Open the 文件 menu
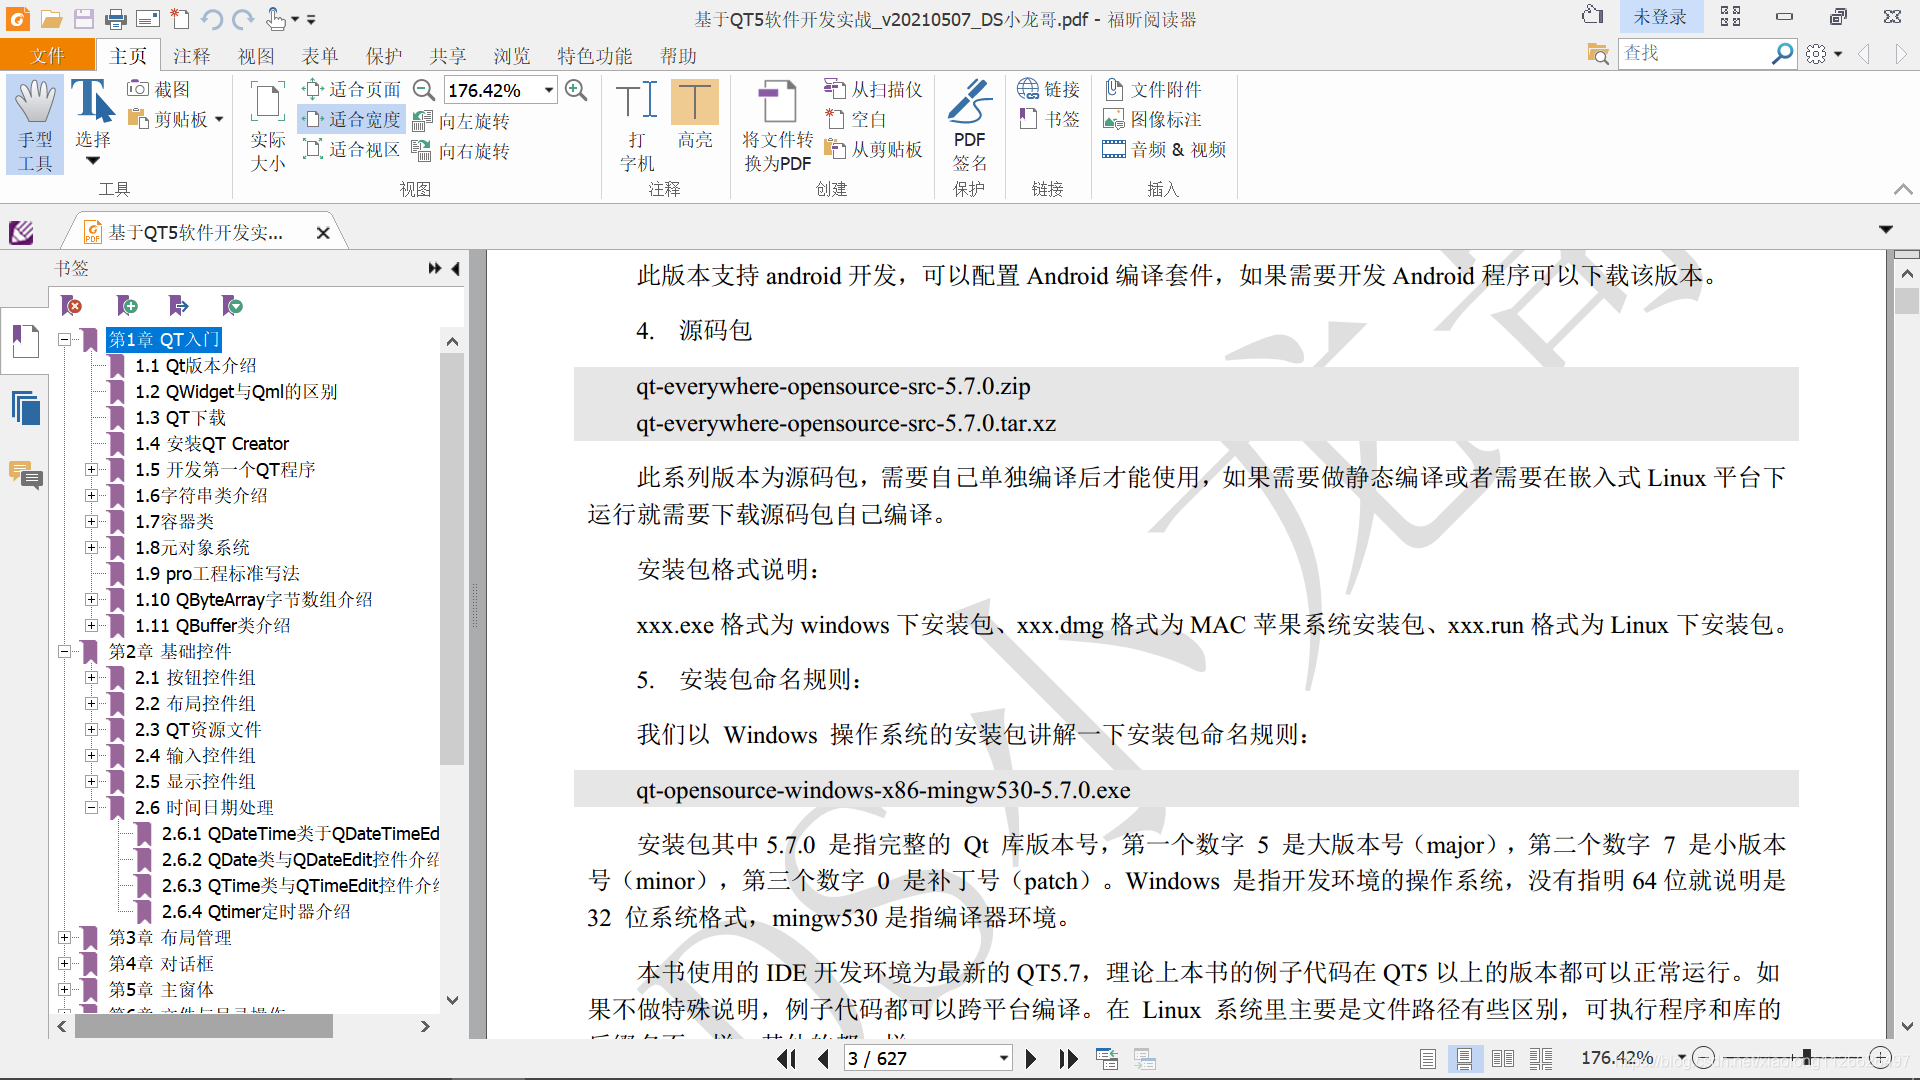 click(47, 56)
